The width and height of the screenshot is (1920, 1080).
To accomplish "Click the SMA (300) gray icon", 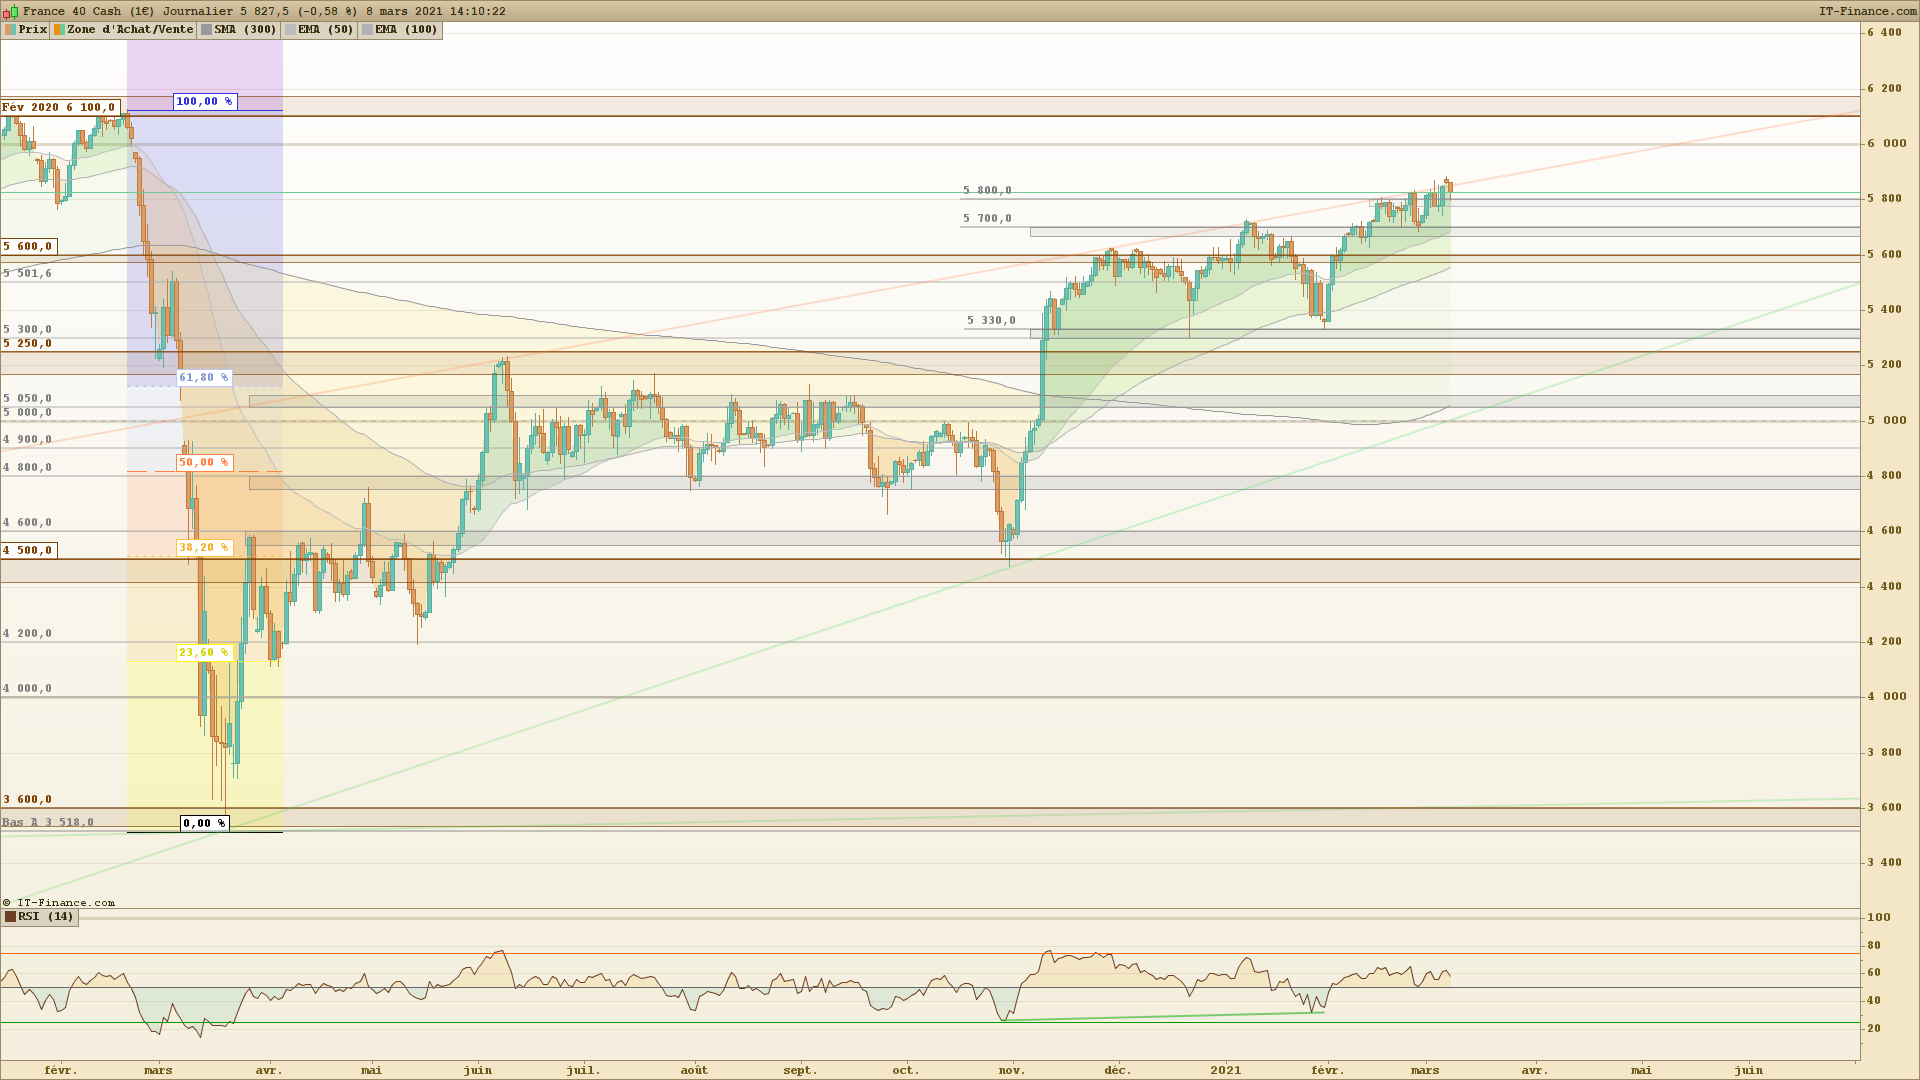I will [207, 30].
